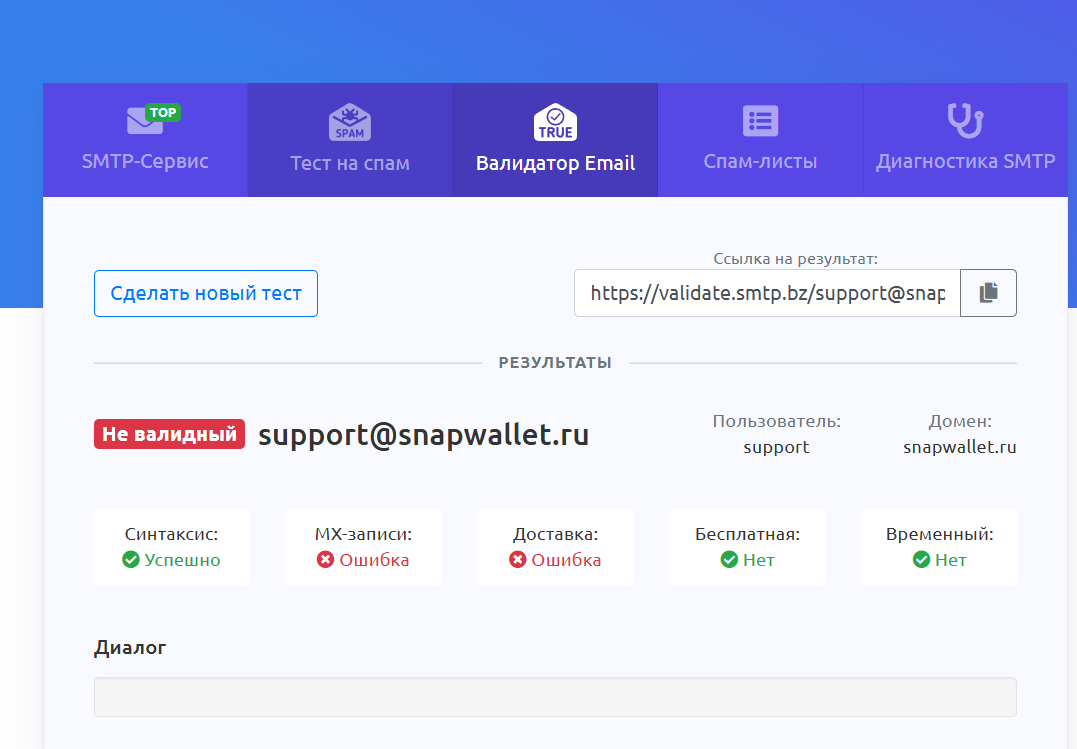The height and width of the screenshot is (749, 1077).
Task: Select the result link input field
Action: click(765, 292)
